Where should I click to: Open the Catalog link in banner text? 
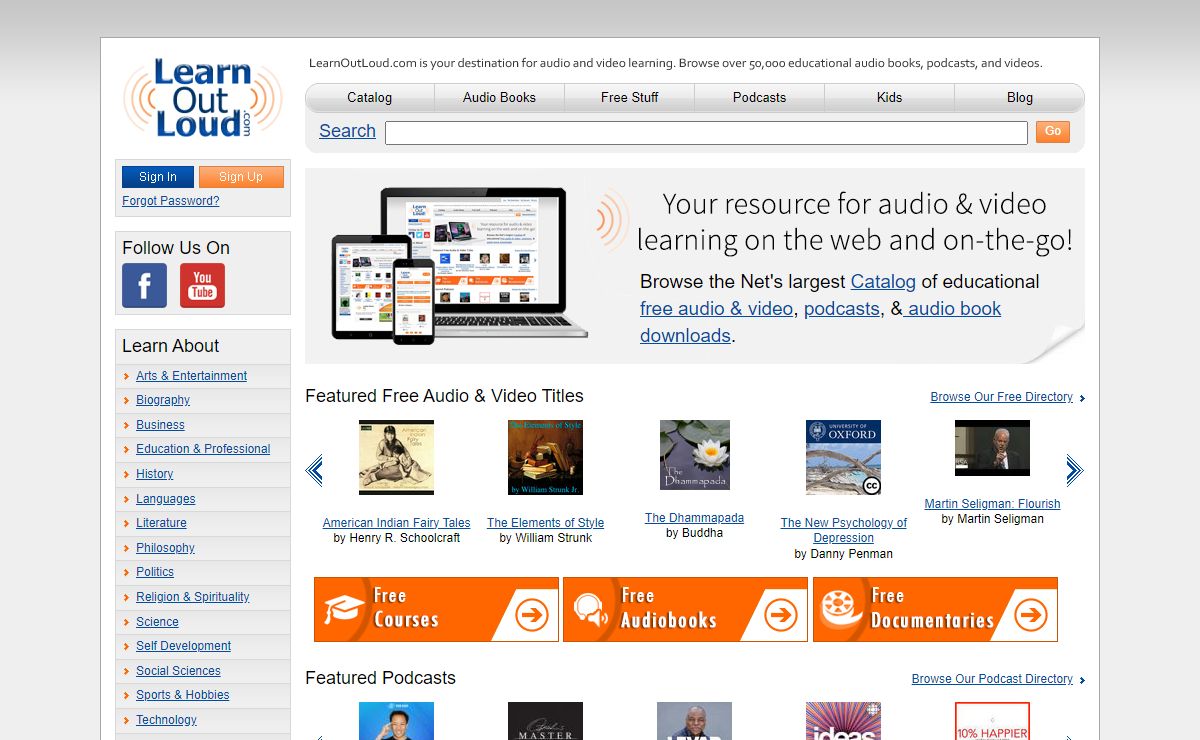883,282
